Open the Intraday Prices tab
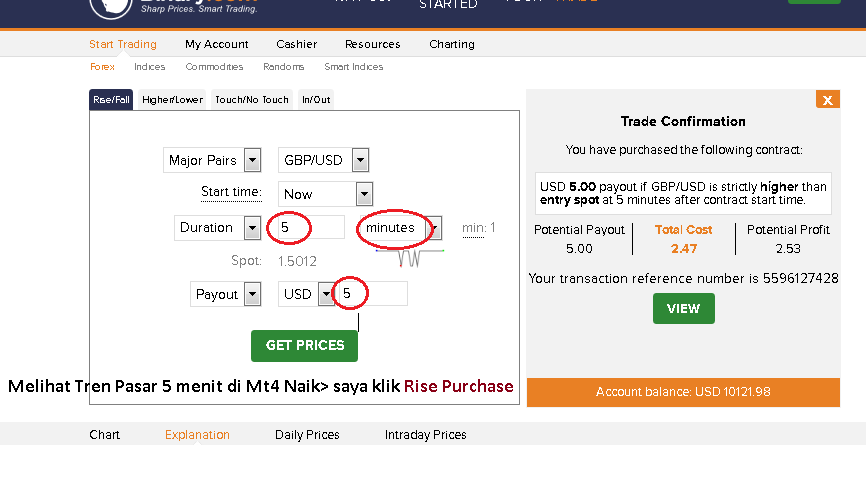 tap(425, 435)
